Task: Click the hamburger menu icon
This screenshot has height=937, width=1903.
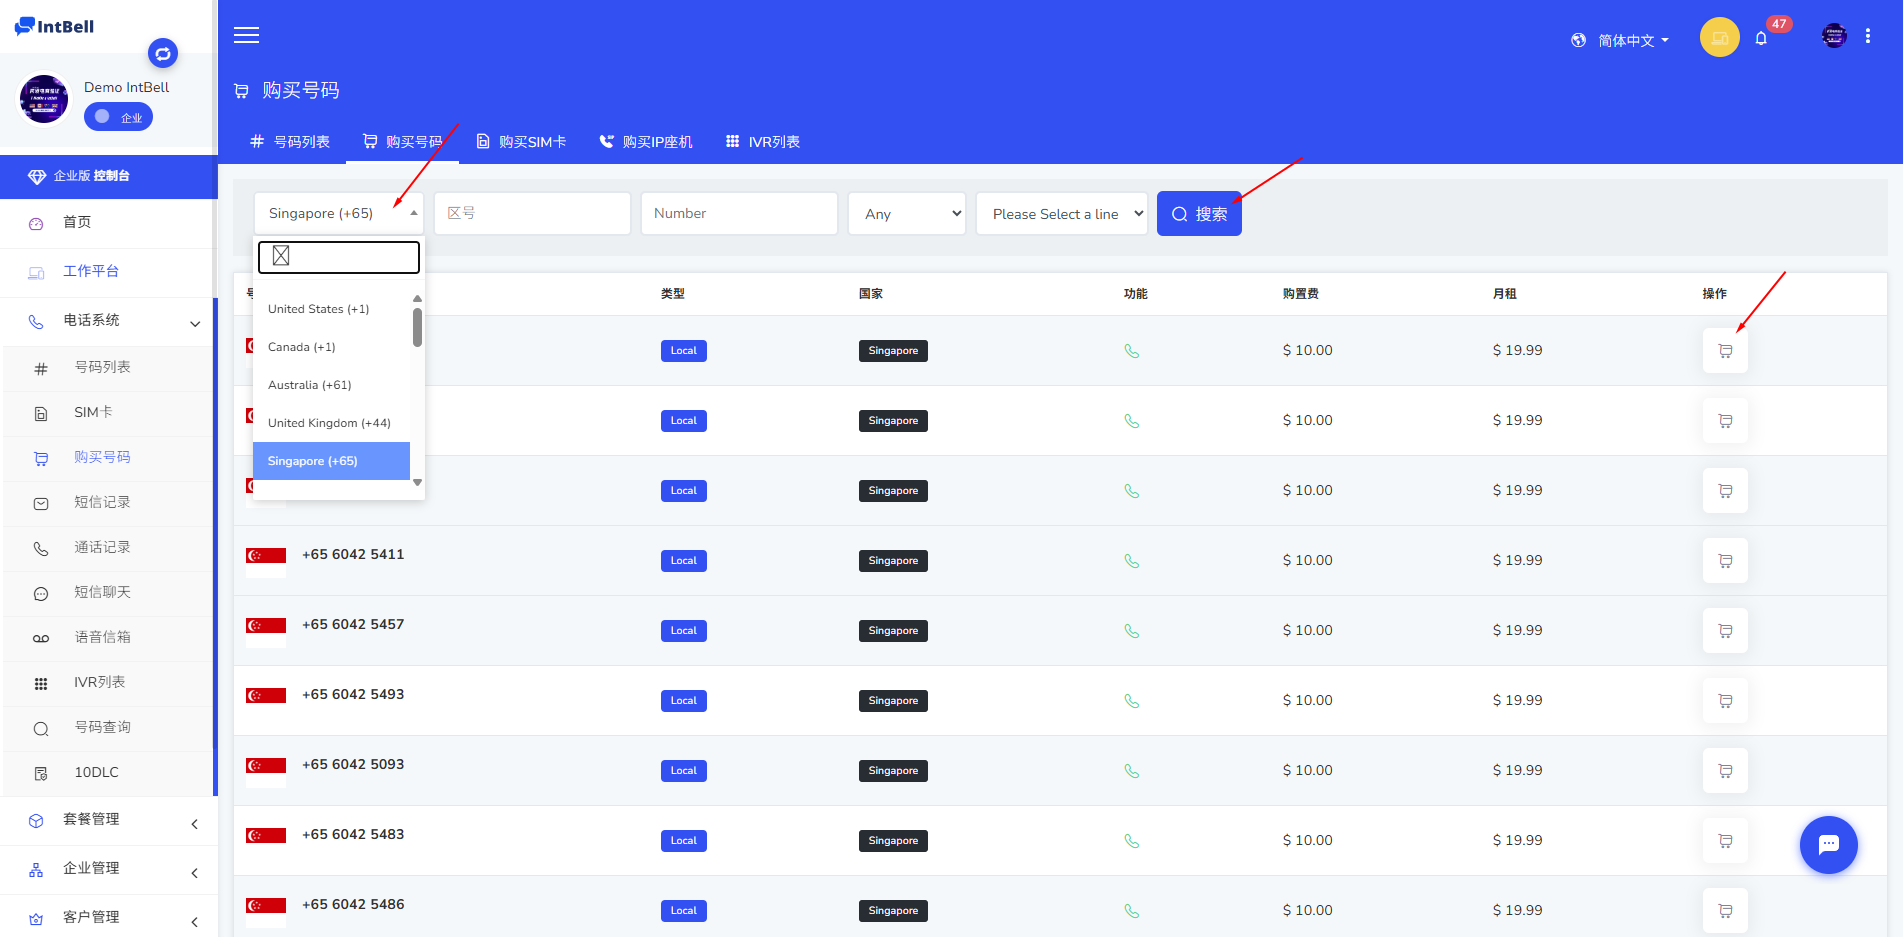Action: pos(246,36)
